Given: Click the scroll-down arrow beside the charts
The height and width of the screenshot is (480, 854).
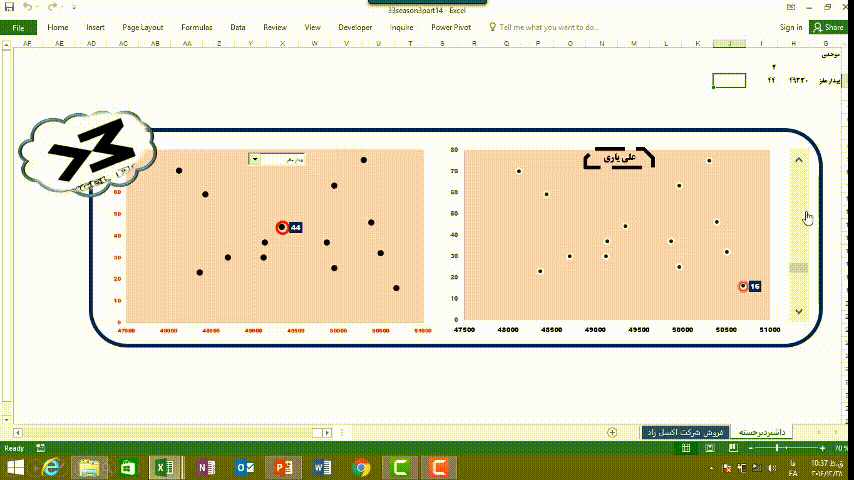Looking at the screenshot, I should coord(798,312).
